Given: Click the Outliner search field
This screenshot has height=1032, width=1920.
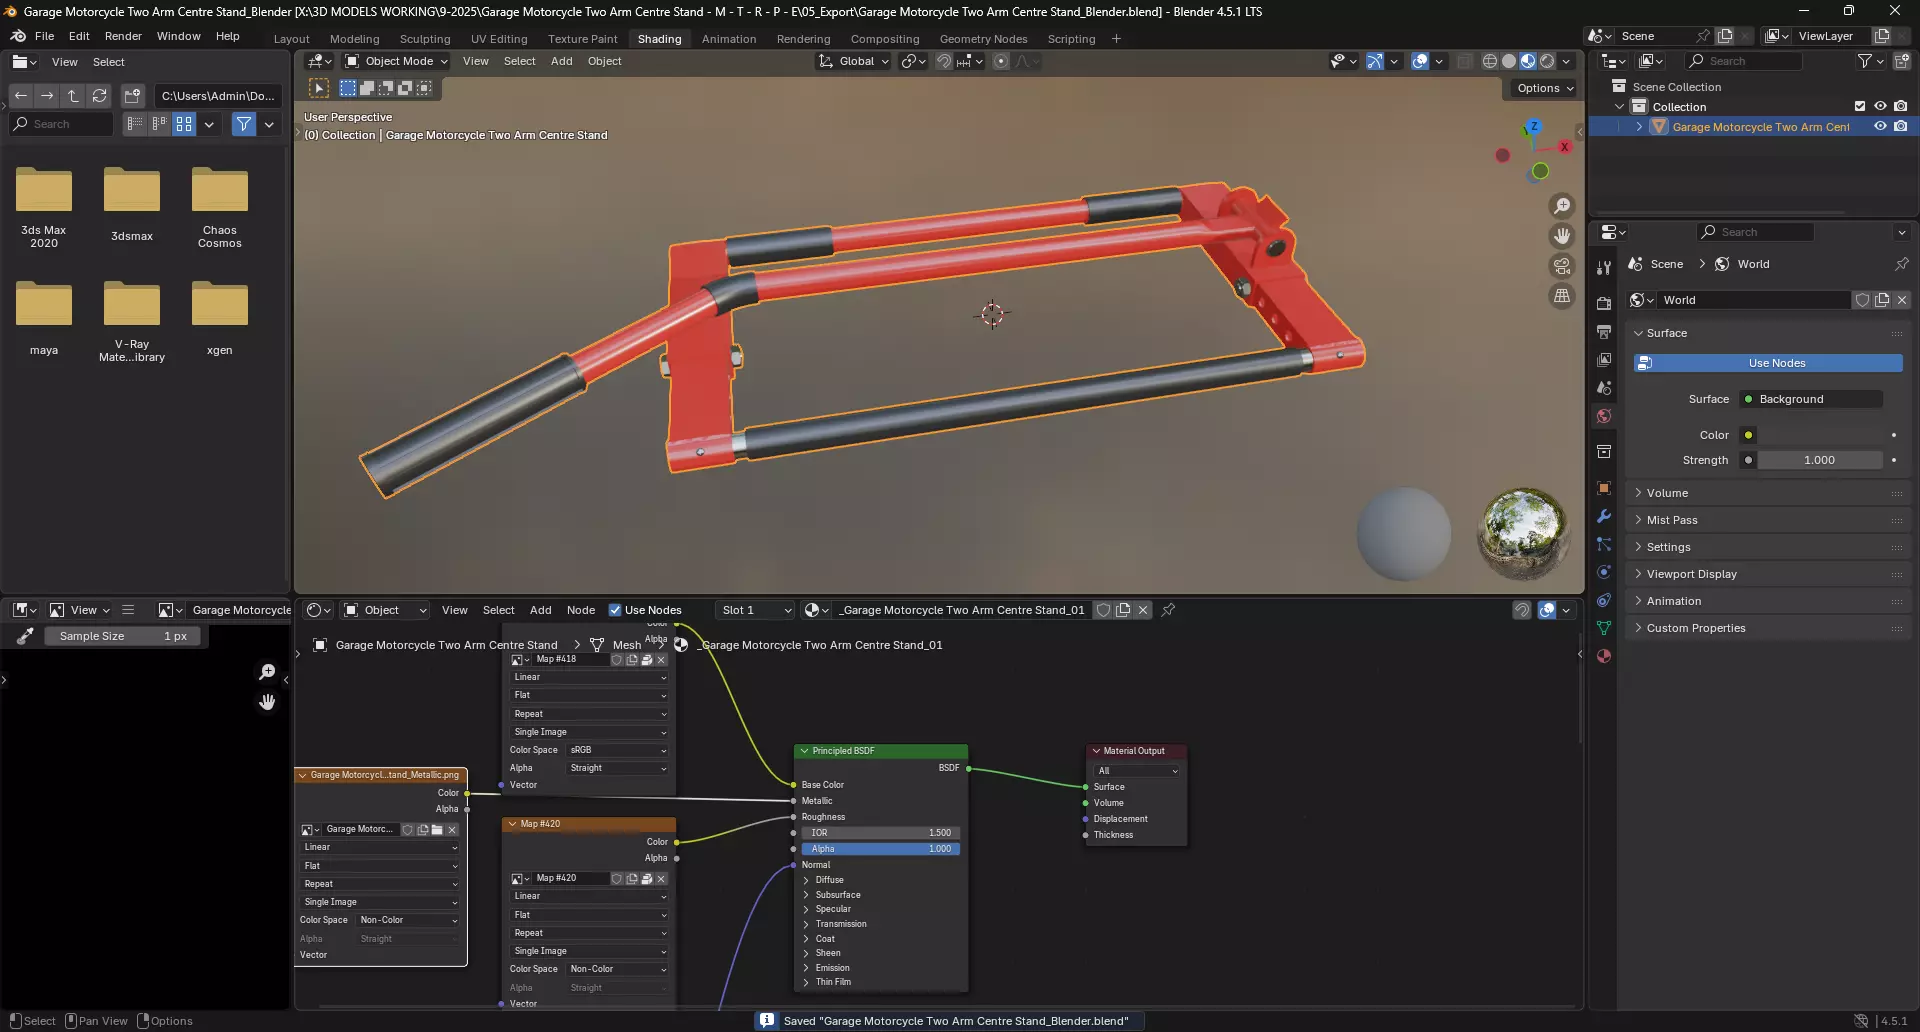Looking at the screenshot, I should (1745, 62).
